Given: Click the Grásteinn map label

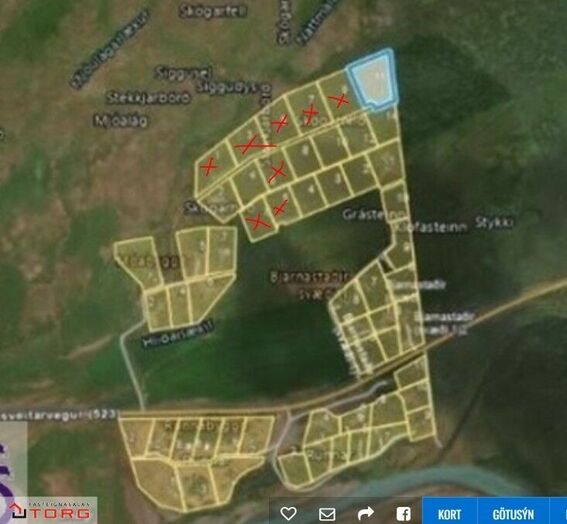Looking at the screenshot, I should pos(374,214).
